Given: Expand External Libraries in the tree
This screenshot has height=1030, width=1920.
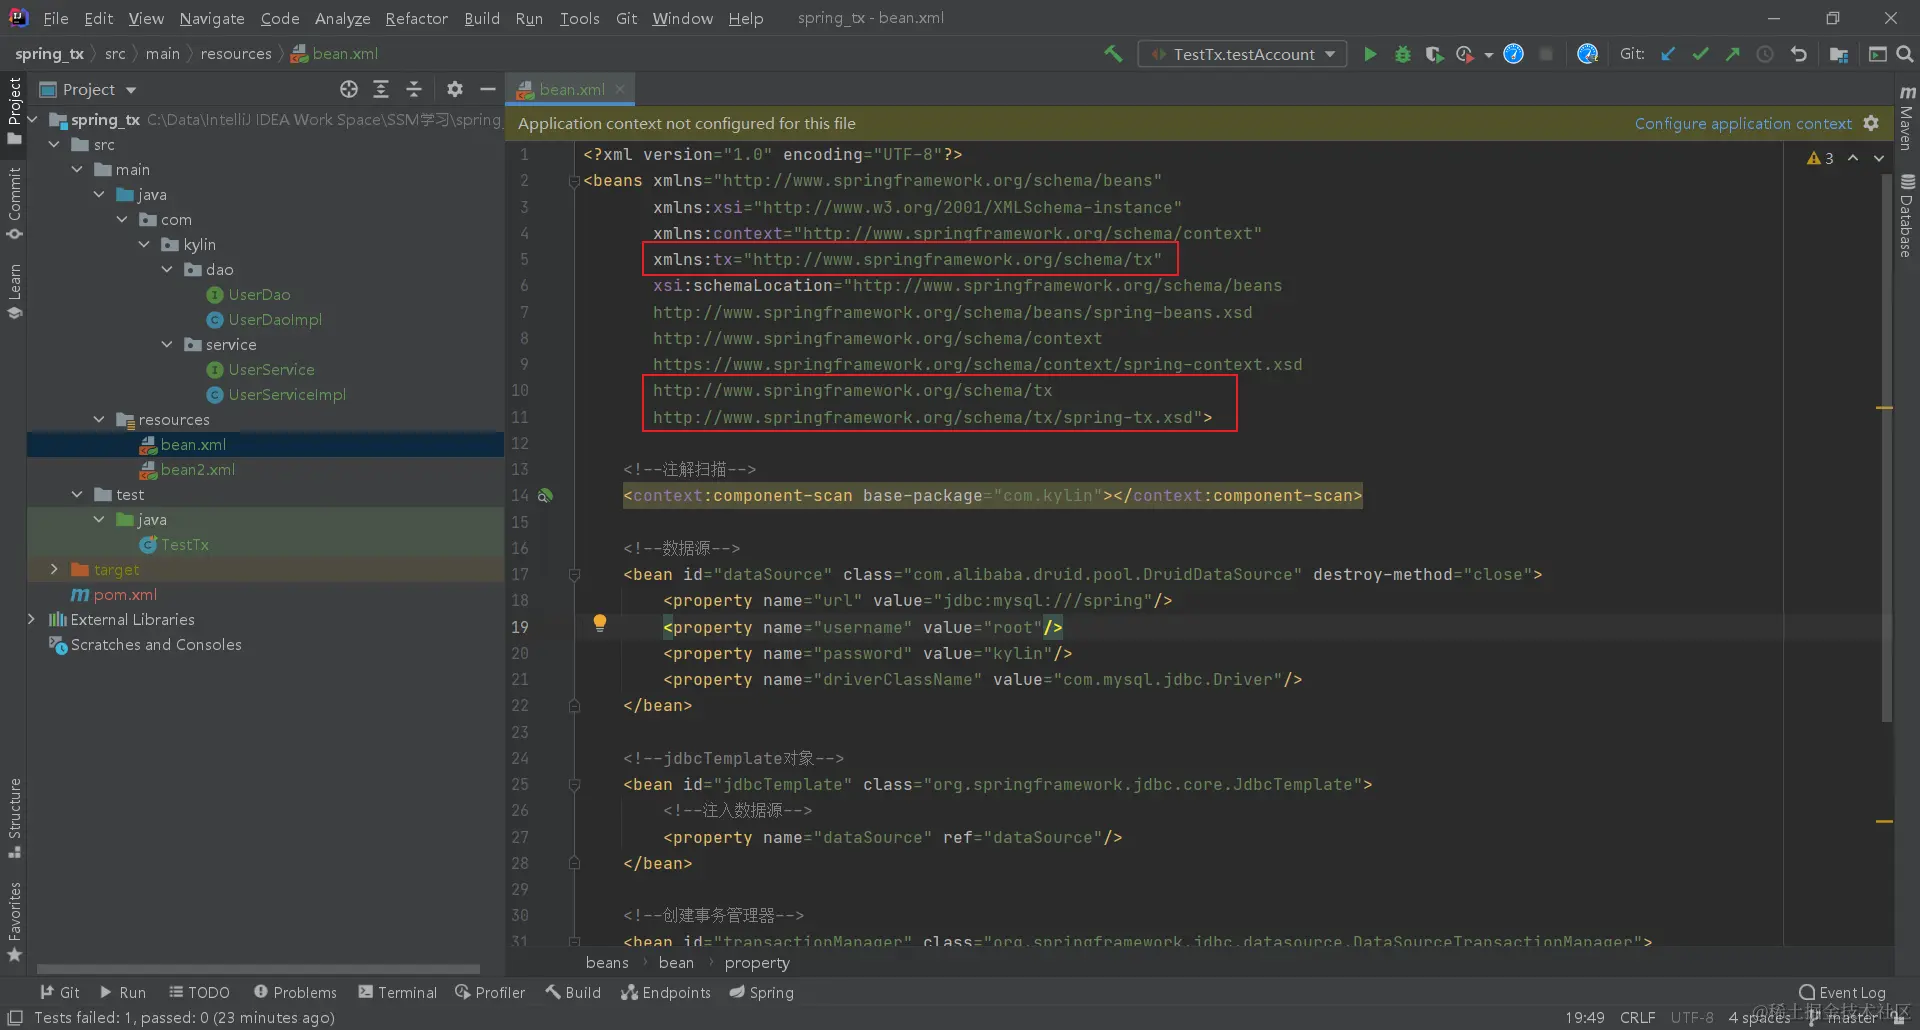Looking at the screenshot, I should pos(32,620).
